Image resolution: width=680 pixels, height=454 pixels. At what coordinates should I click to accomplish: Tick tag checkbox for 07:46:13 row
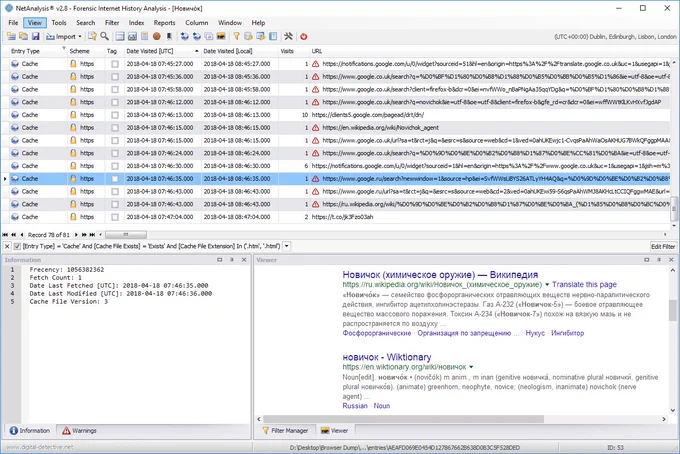click(x=115, y=115)
